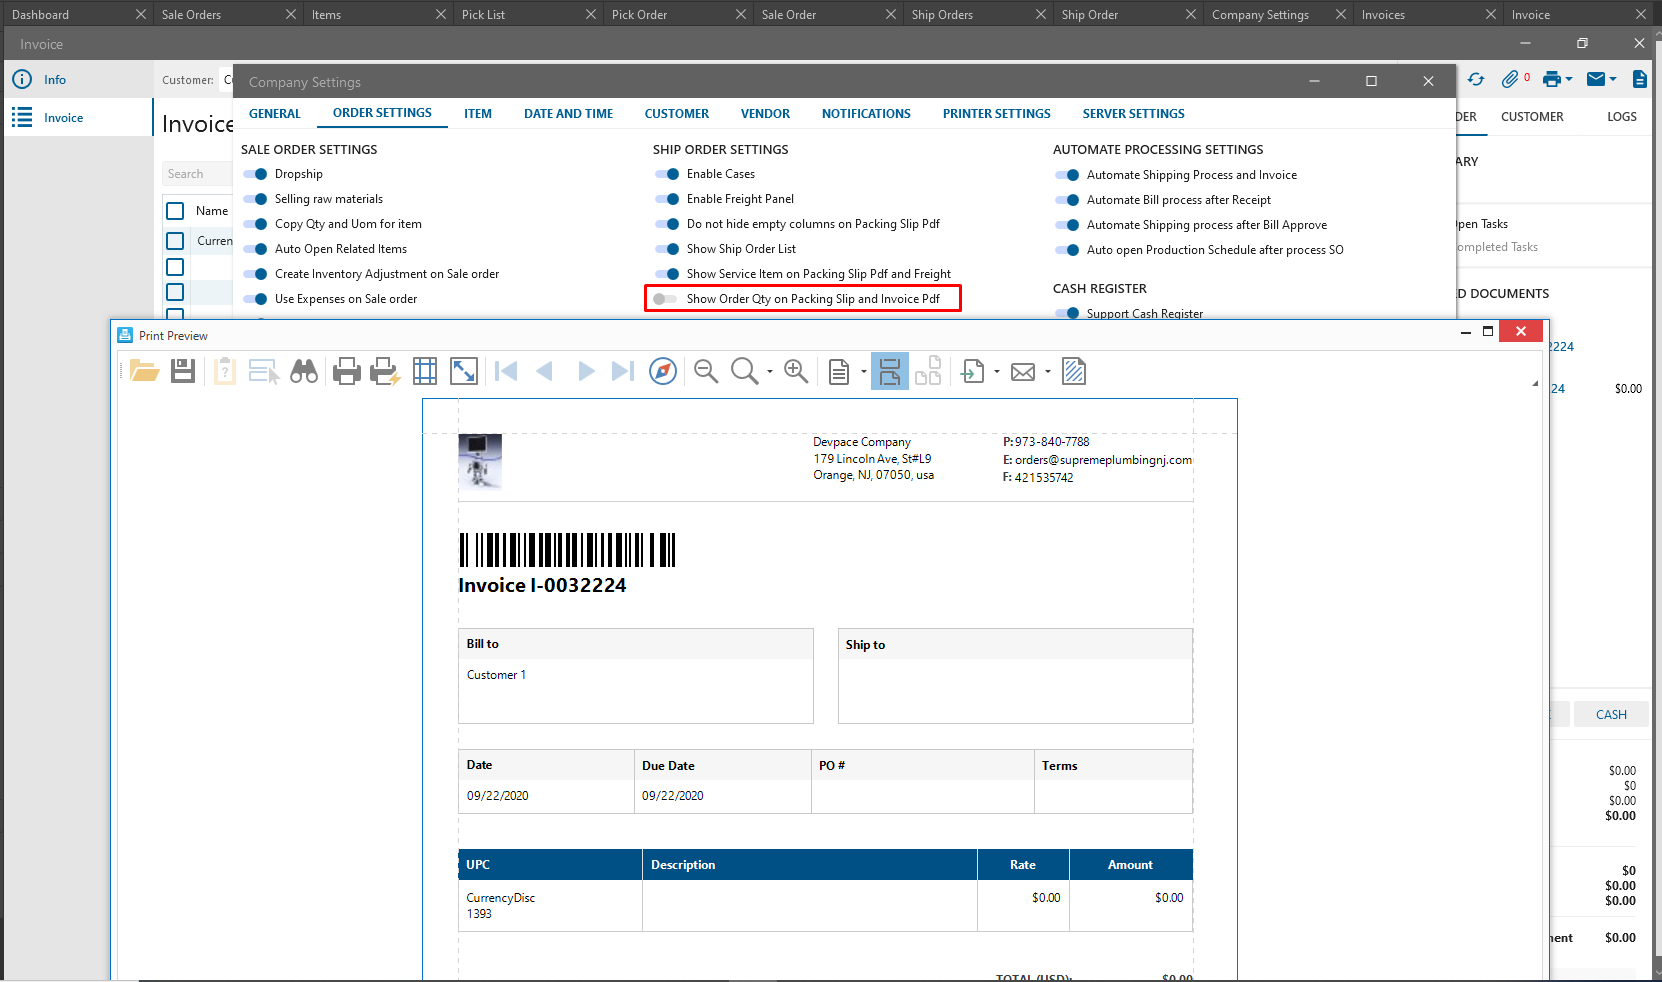Toggle the Dropship setting off
This screenshot has width=1662, height=982.
coord(255,174)
